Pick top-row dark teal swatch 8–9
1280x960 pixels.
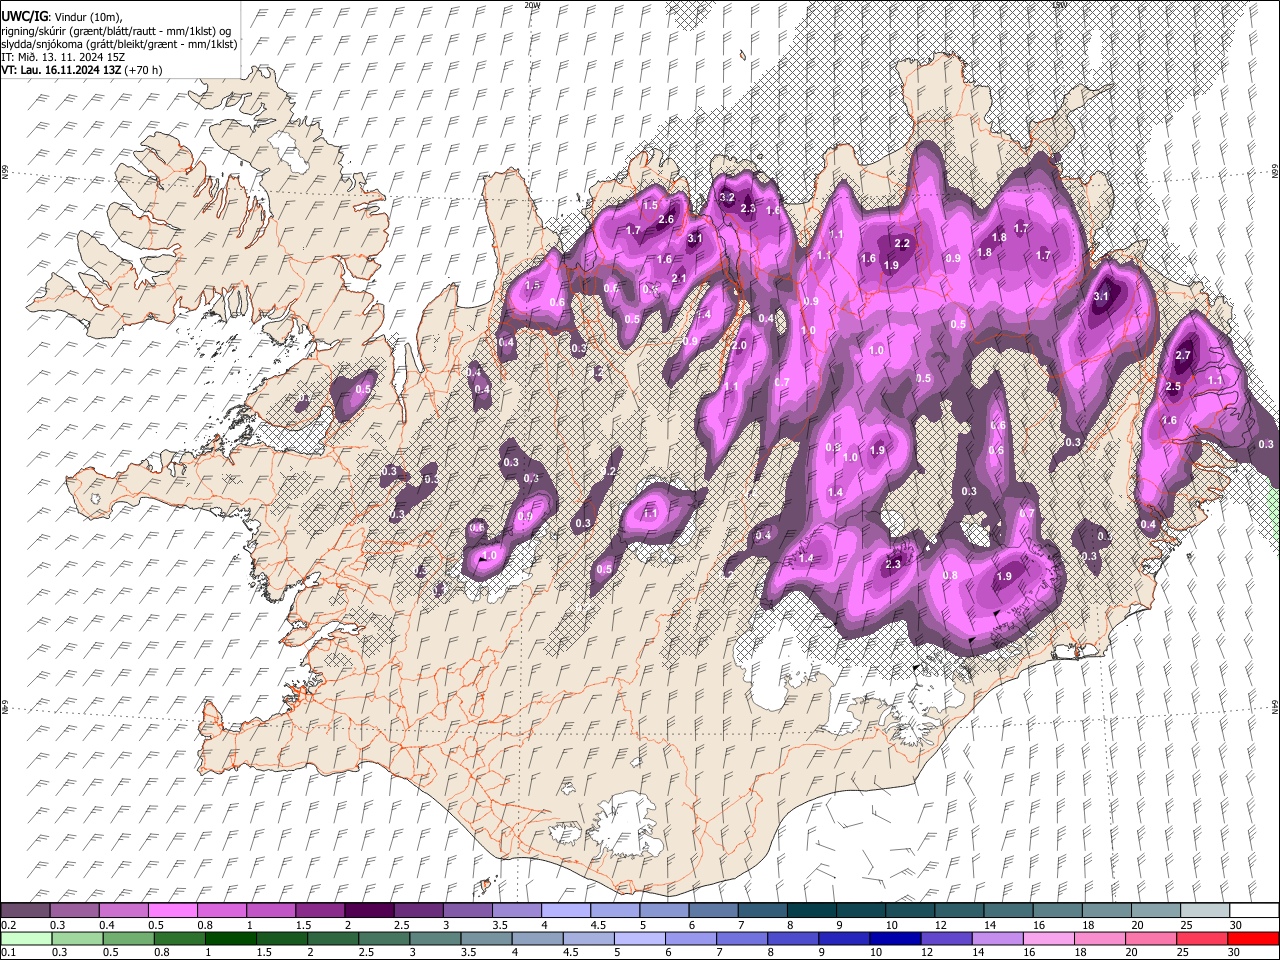(810, 910)
